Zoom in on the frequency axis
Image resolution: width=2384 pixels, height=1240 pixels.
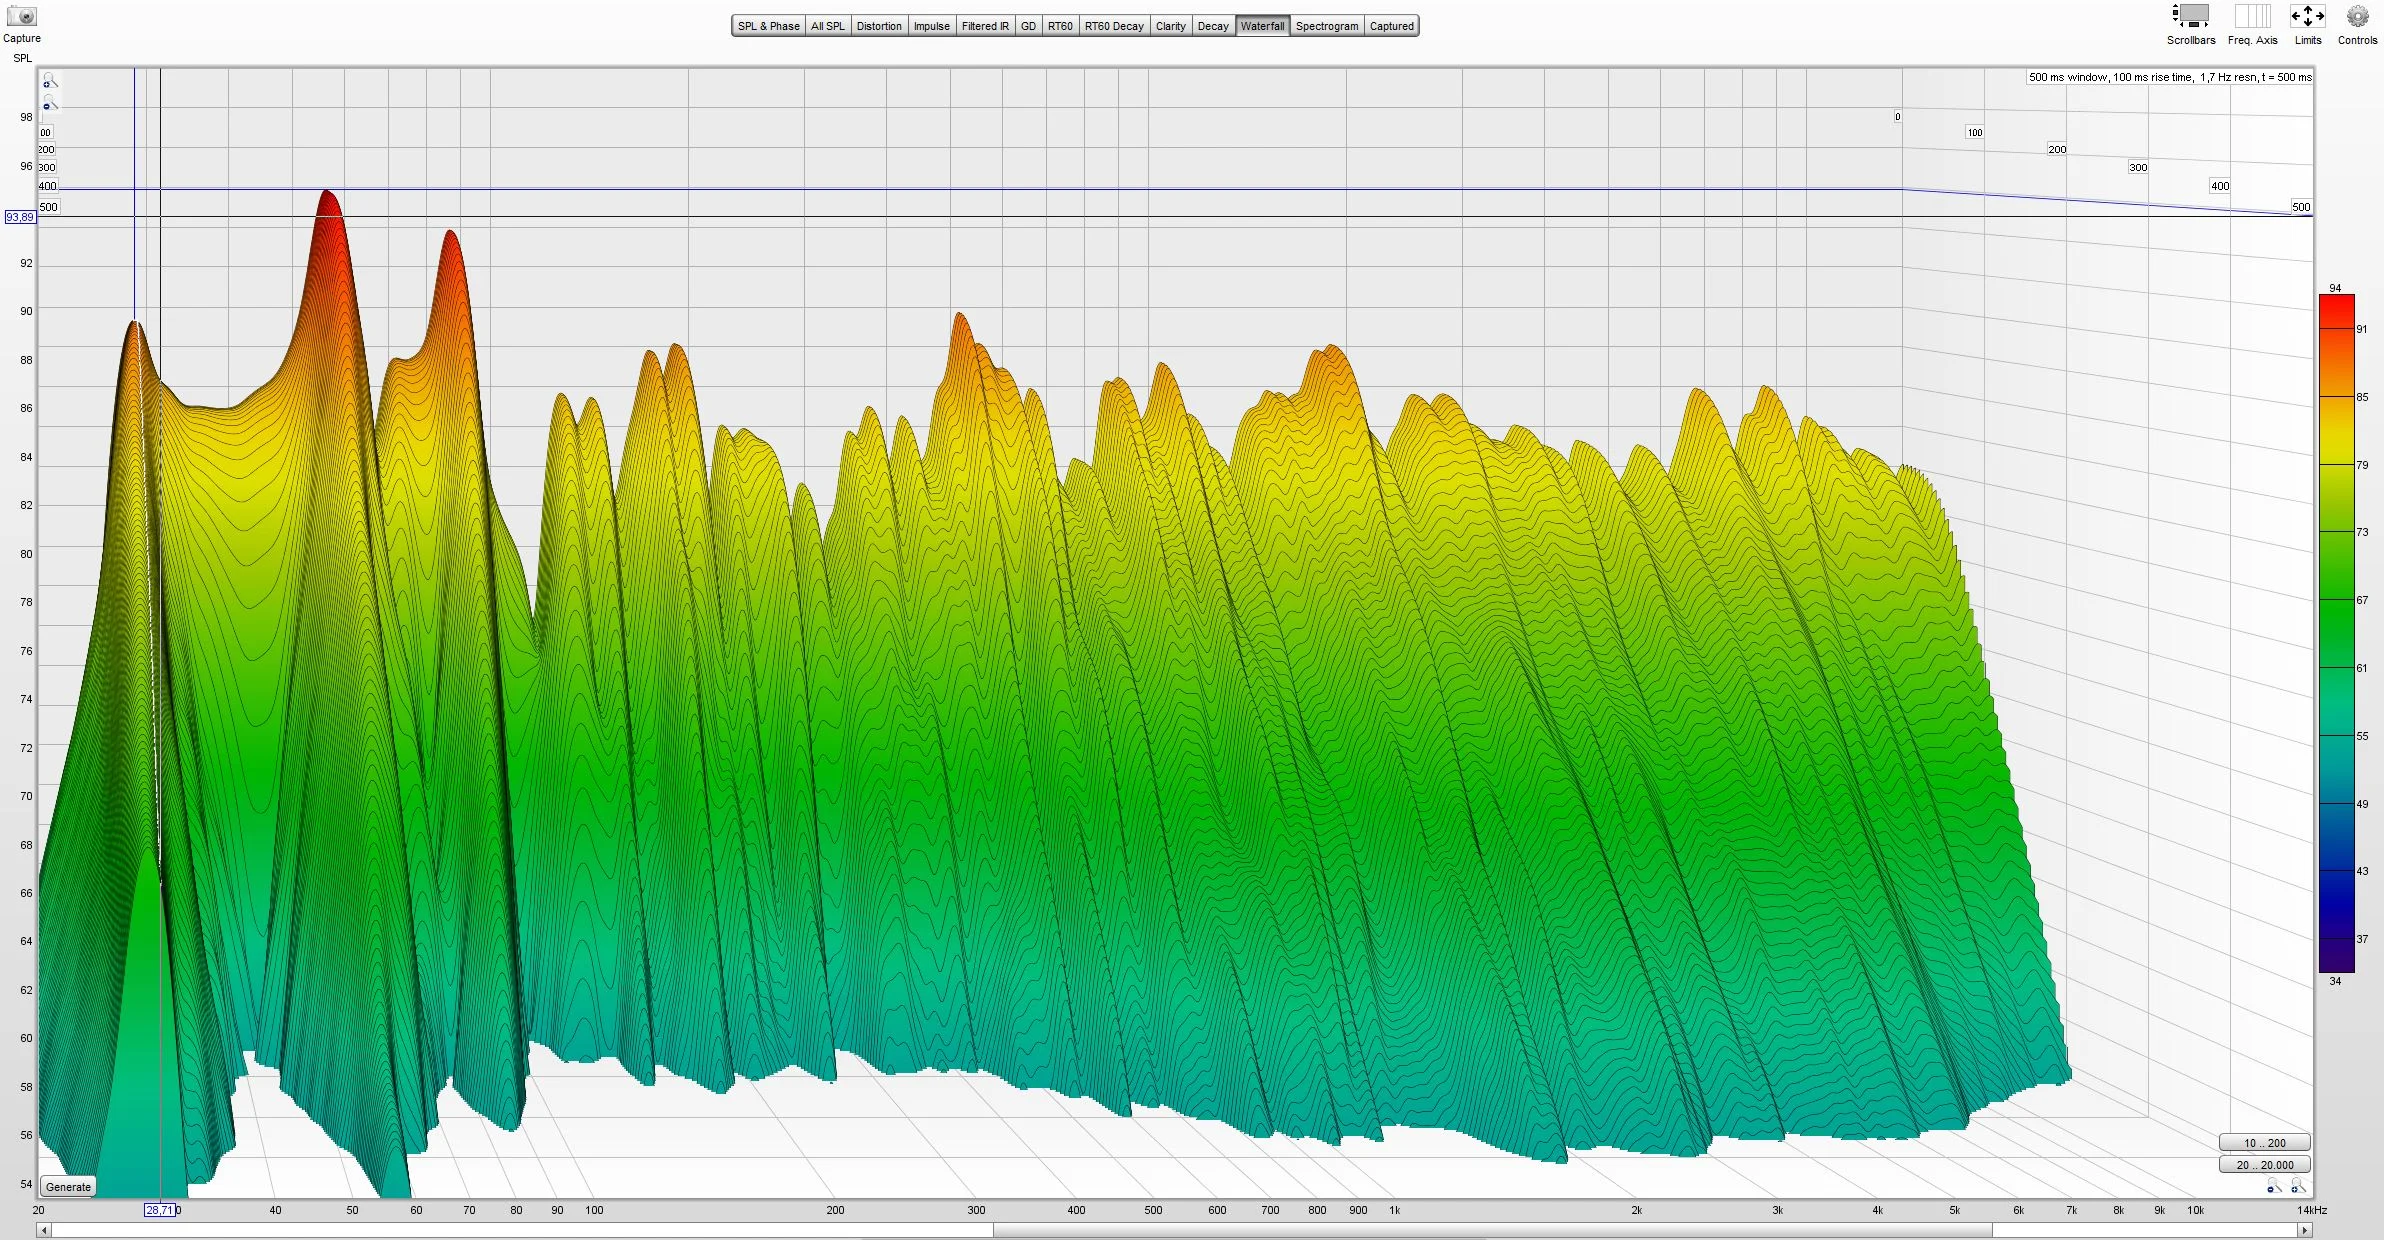coord(2297,1186)
